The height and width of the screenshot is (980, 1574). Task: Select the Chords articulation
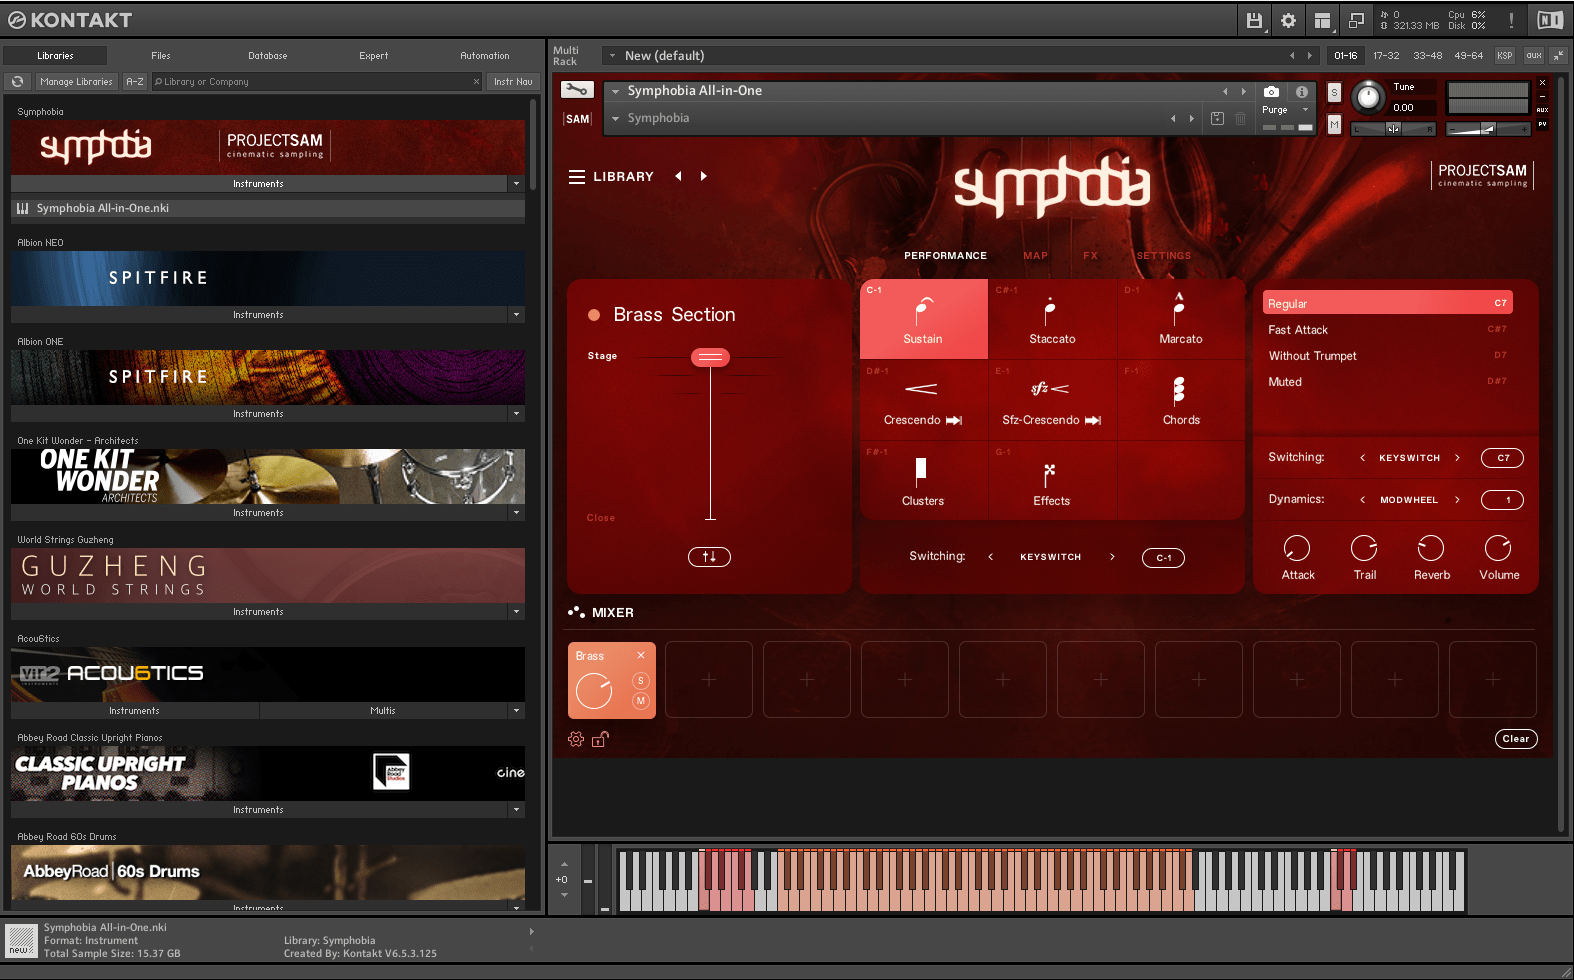coord(1180,400)
